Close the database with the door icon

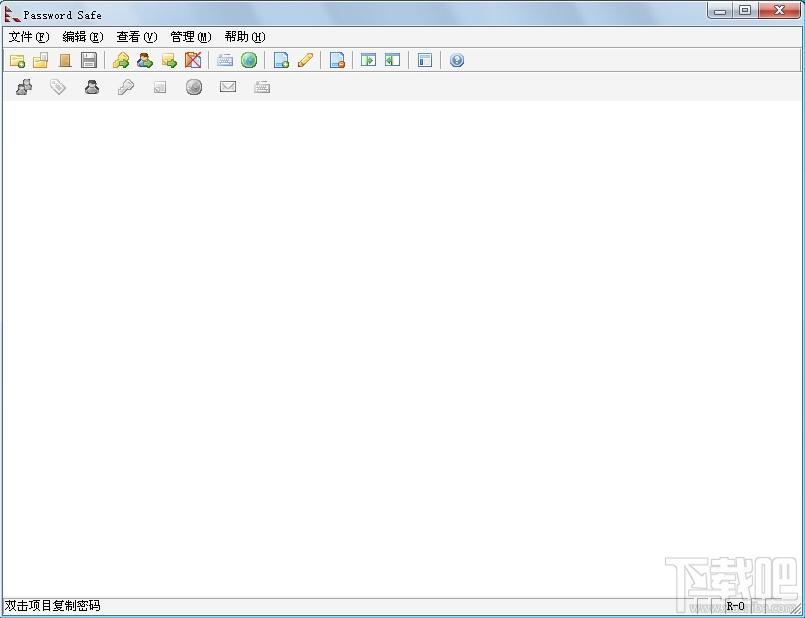[x=65, y=61]
